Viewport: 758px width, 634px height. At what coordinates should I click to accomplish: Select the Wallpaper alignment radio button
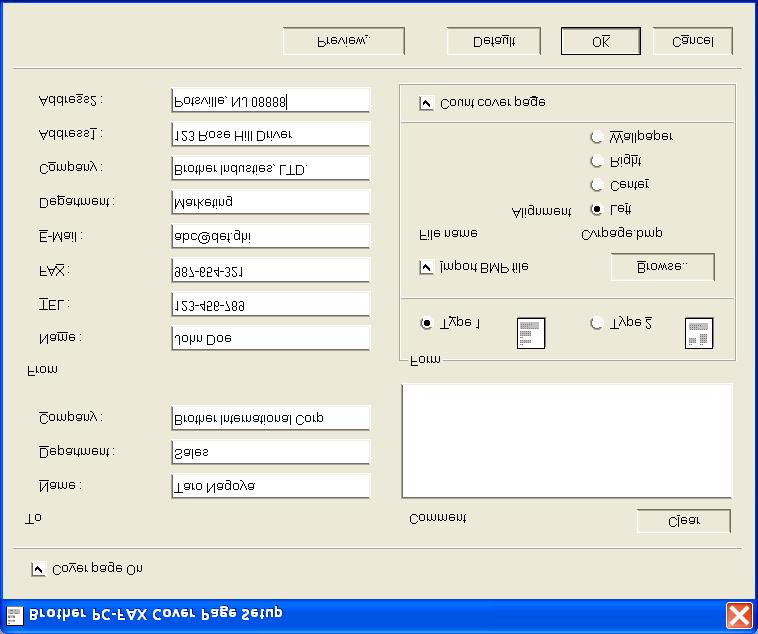coord(597,137)
